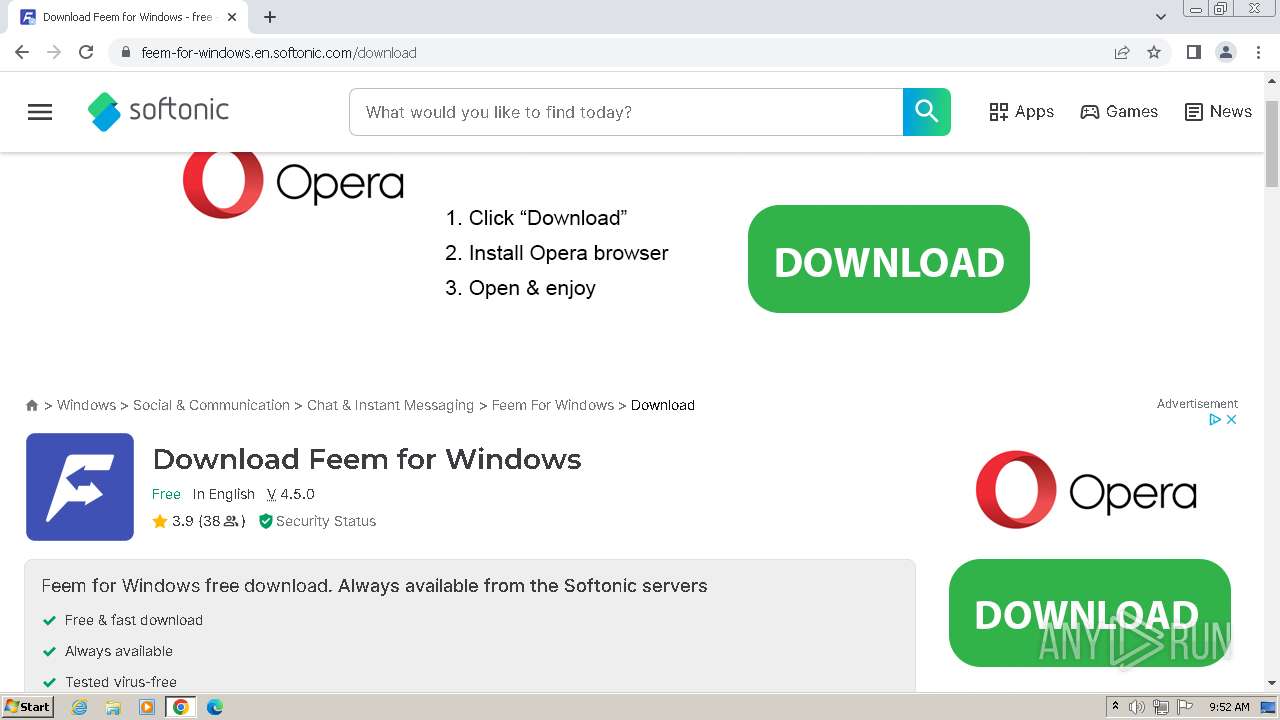Go back in browser history
Viewport: 1280px width, 720px height.
pos(22,52)
